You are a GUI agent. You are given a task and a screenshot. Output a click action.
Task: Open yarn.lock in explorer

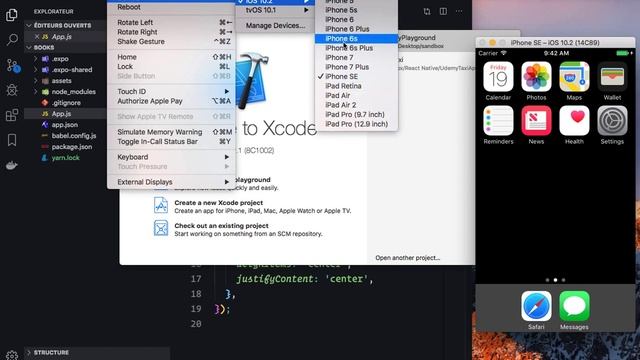(x=65, y=158)
